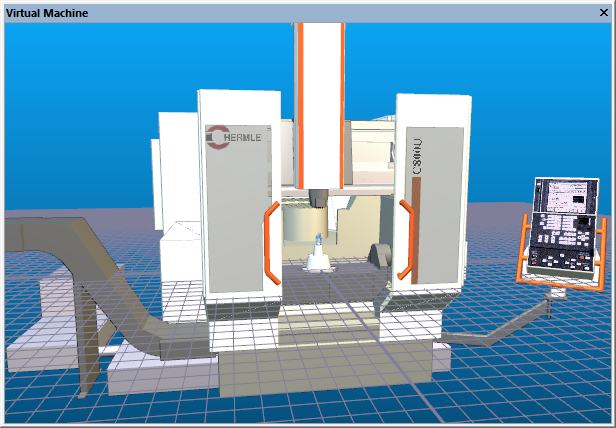Click the vertical Z-axis column with orange stripes

click(x=320, y=105)
